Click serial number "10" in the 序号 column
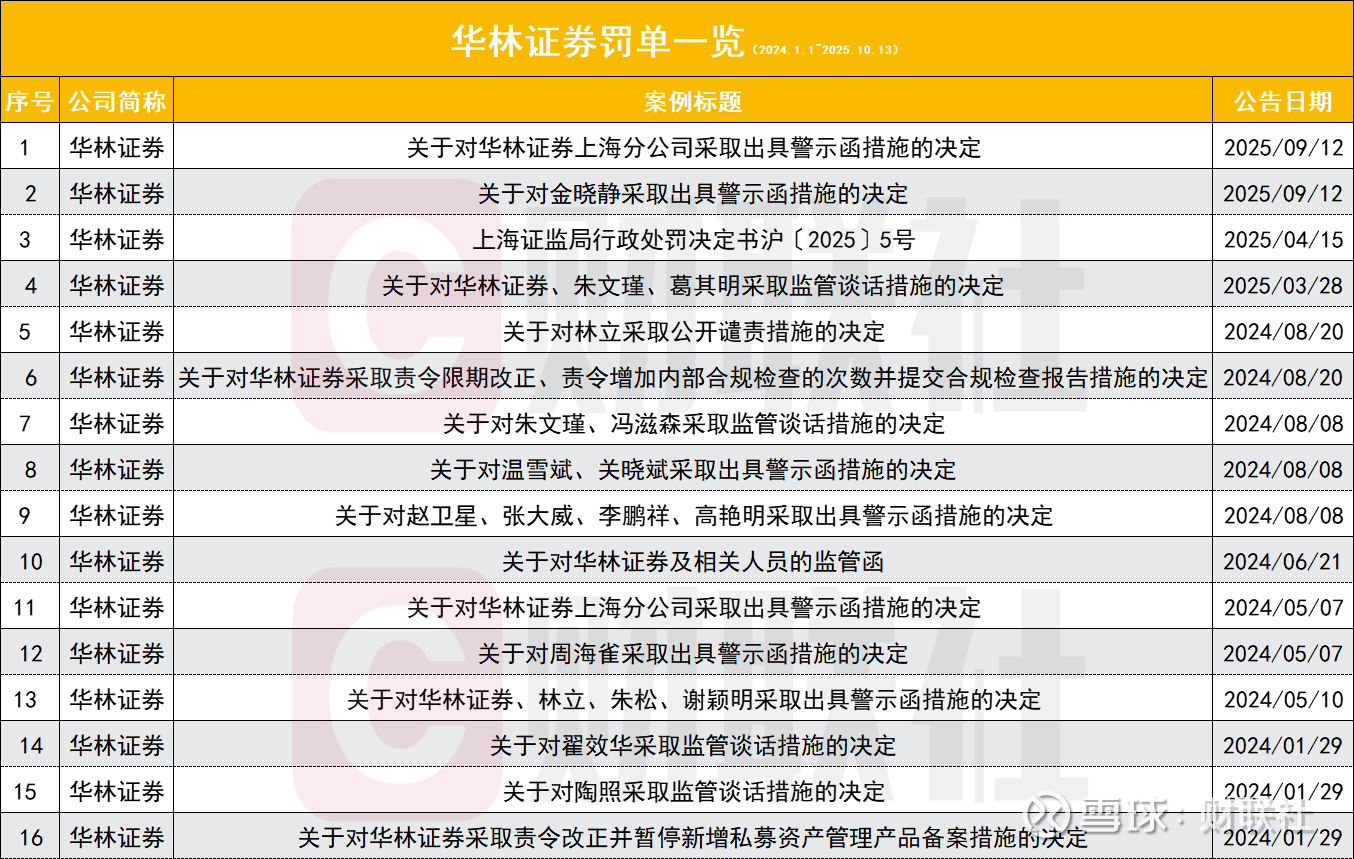Viewport: 1354px width, 859px height. pyautogui.click(x=31, y=562)
